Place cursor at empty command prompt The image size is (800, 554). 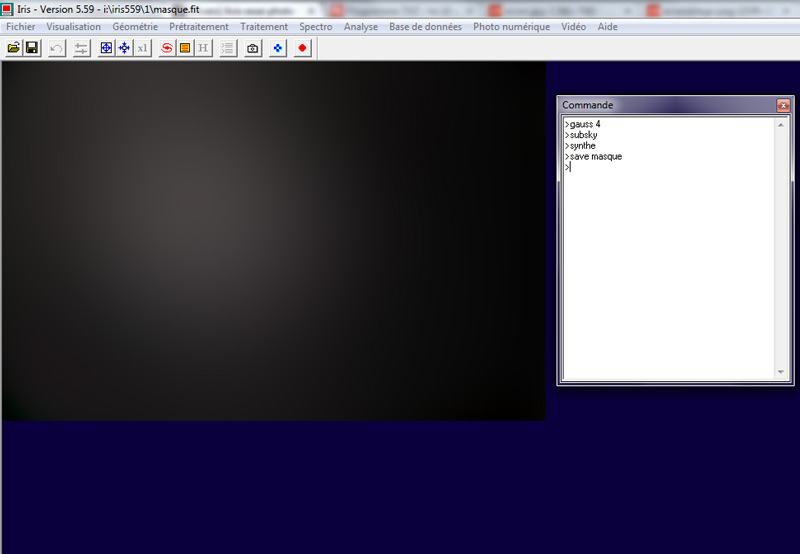570,167
